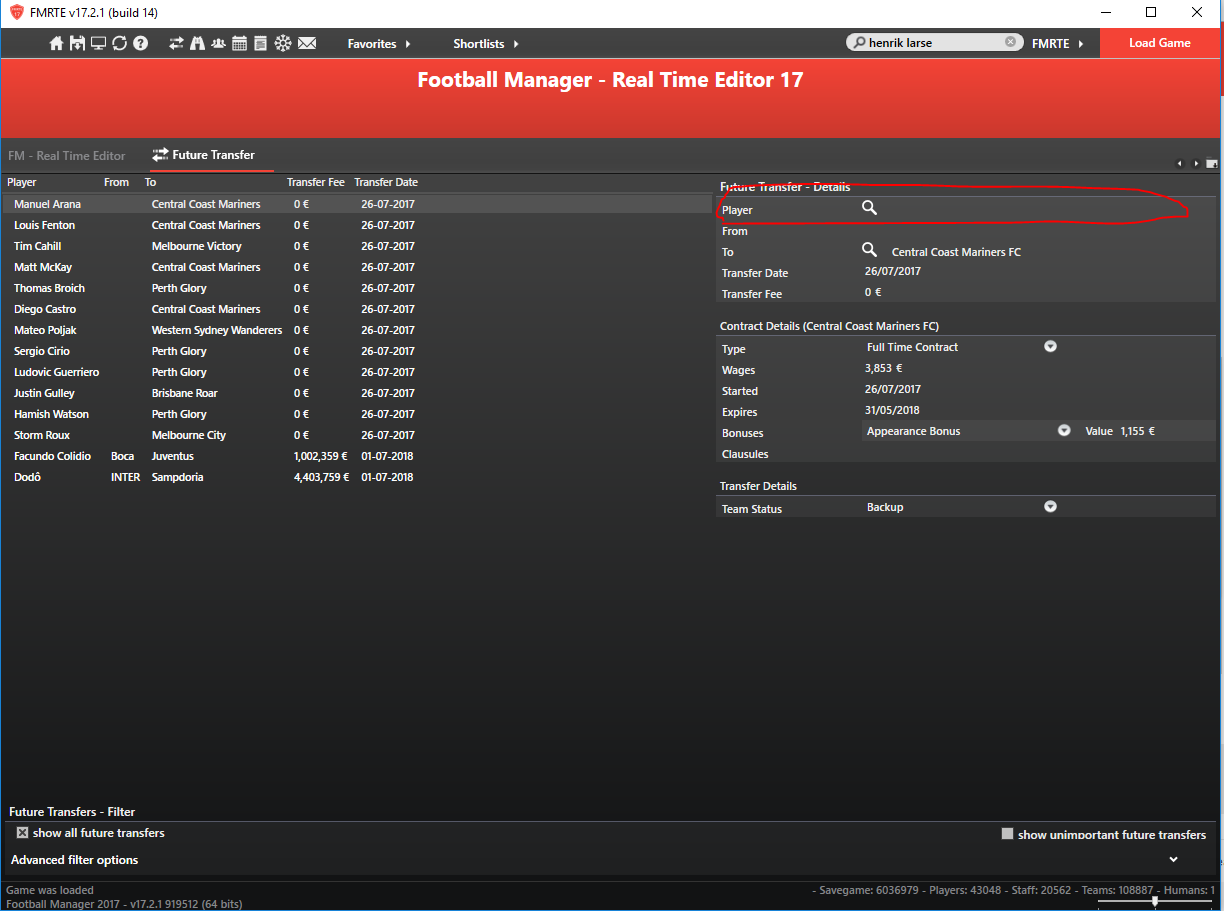Click the binoculars scout icon
This screenshot has height=911, width=1224.
(x=197, y=44)
